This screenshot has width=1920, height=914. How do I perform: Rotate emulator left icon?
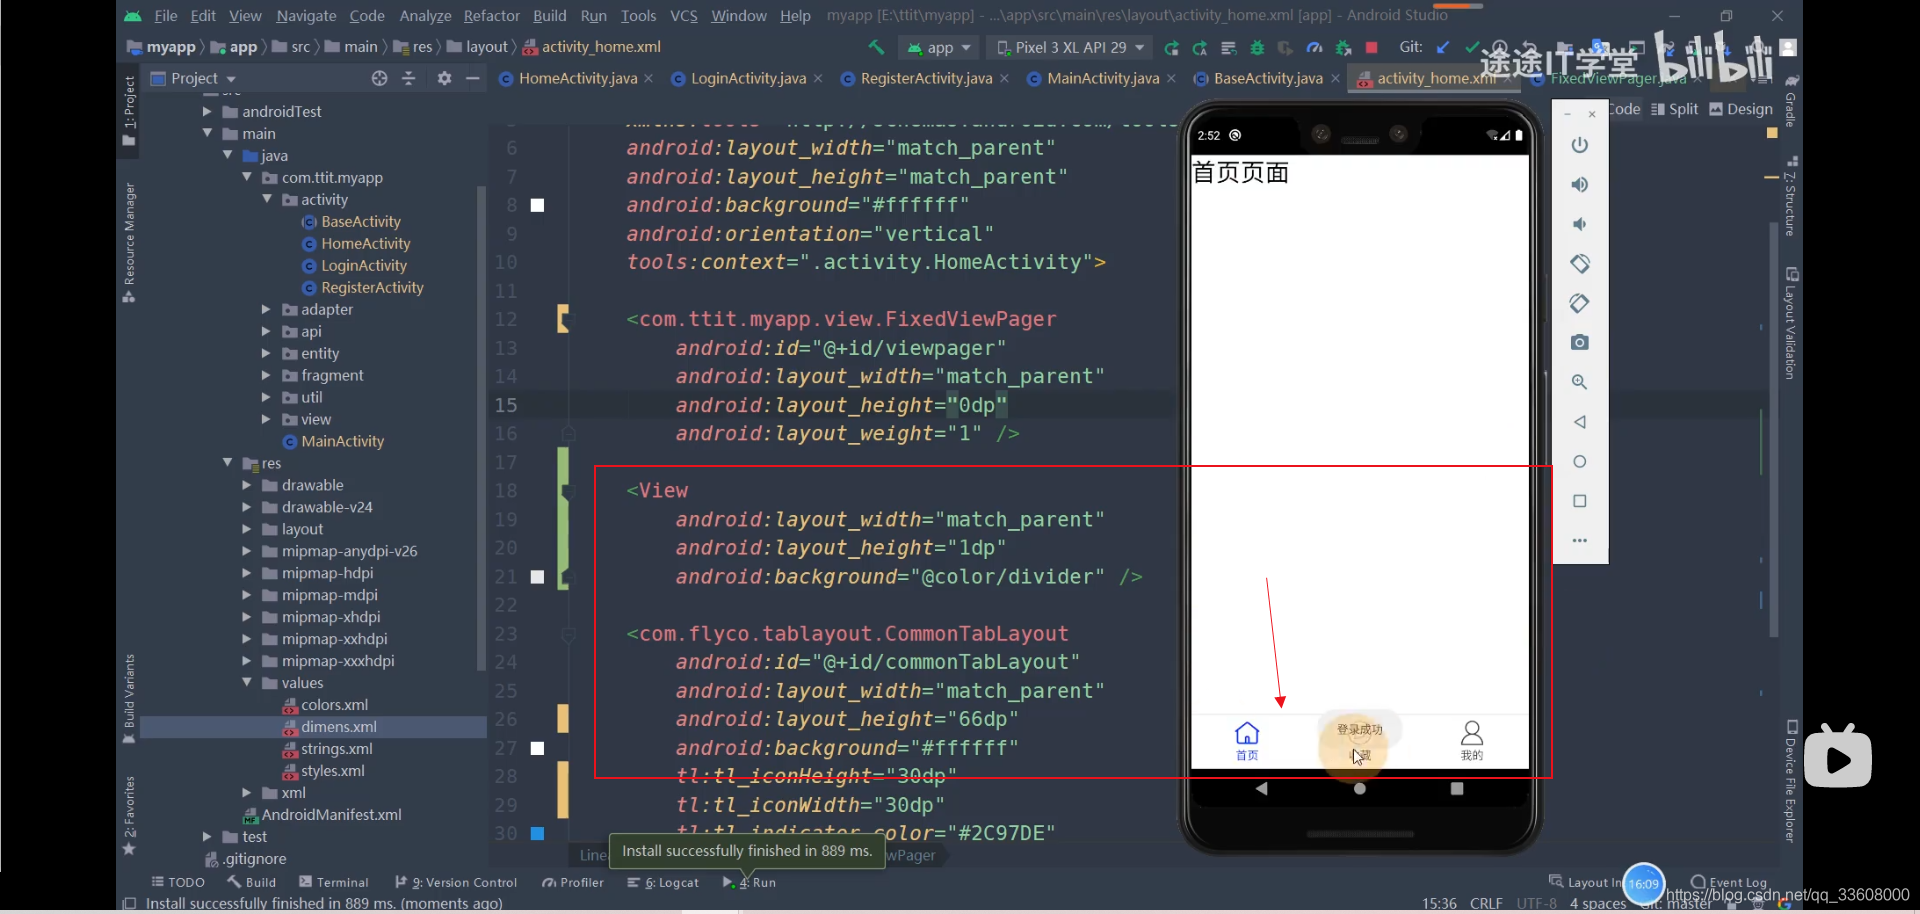(x=1580, y=263)
